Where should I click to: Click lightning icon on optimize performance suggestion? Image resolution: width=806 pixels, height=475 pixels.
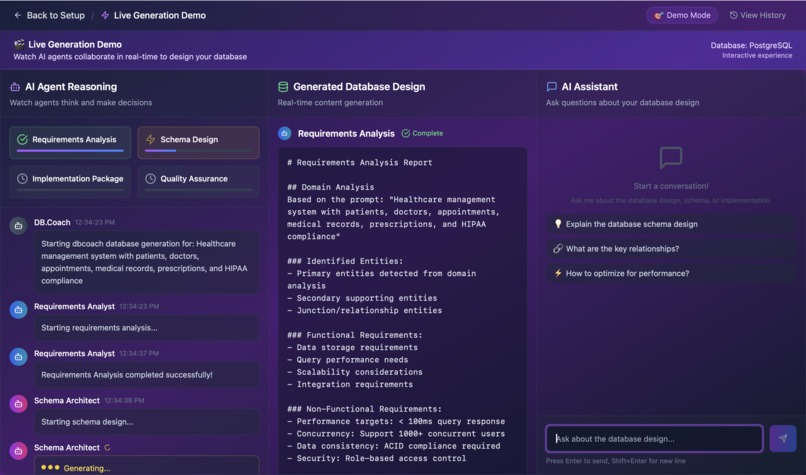point(558,273)
